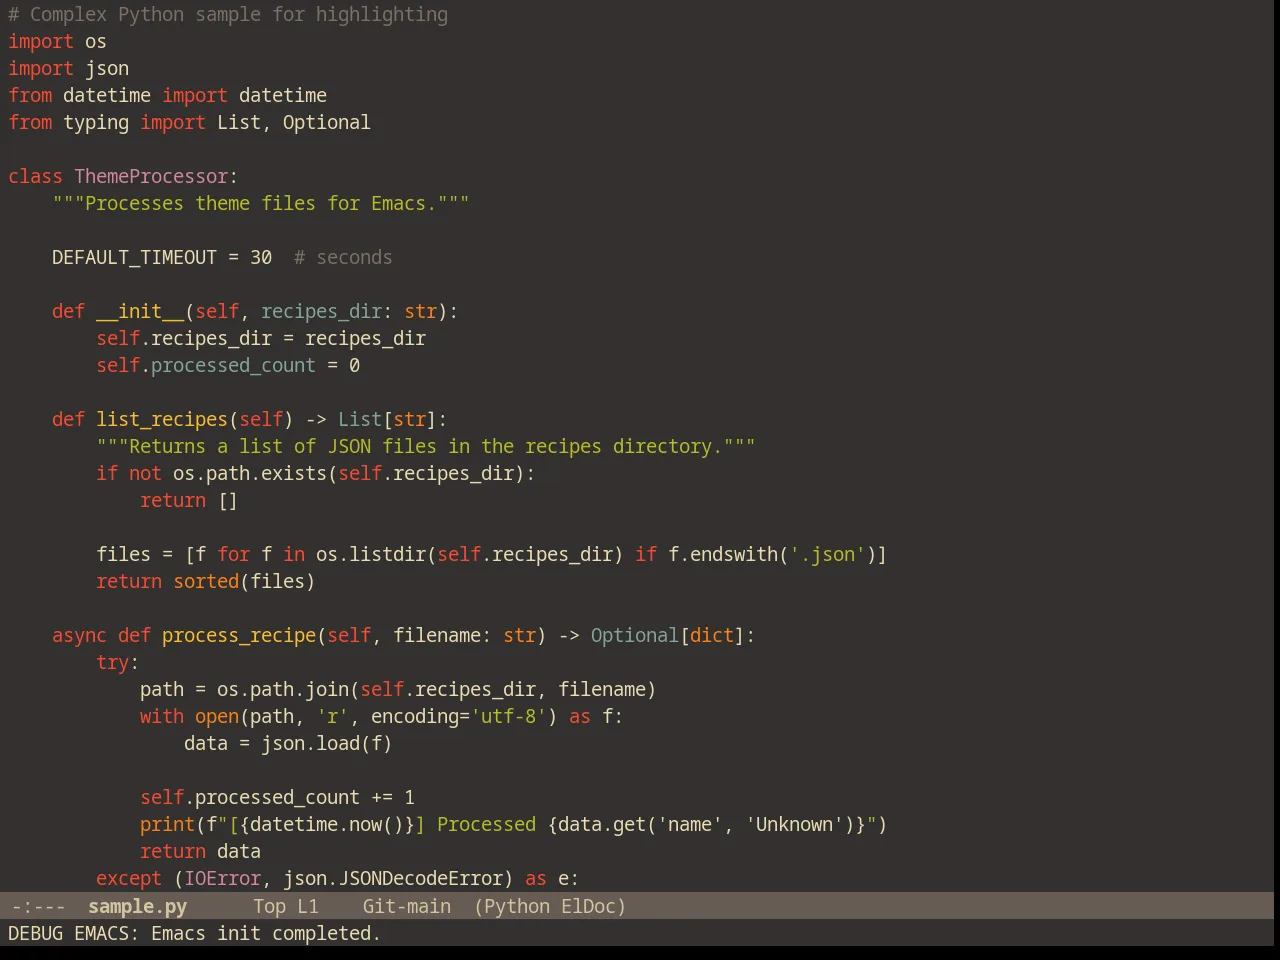Click the 'self.processed_count += 1' line

tap(277, 797)
